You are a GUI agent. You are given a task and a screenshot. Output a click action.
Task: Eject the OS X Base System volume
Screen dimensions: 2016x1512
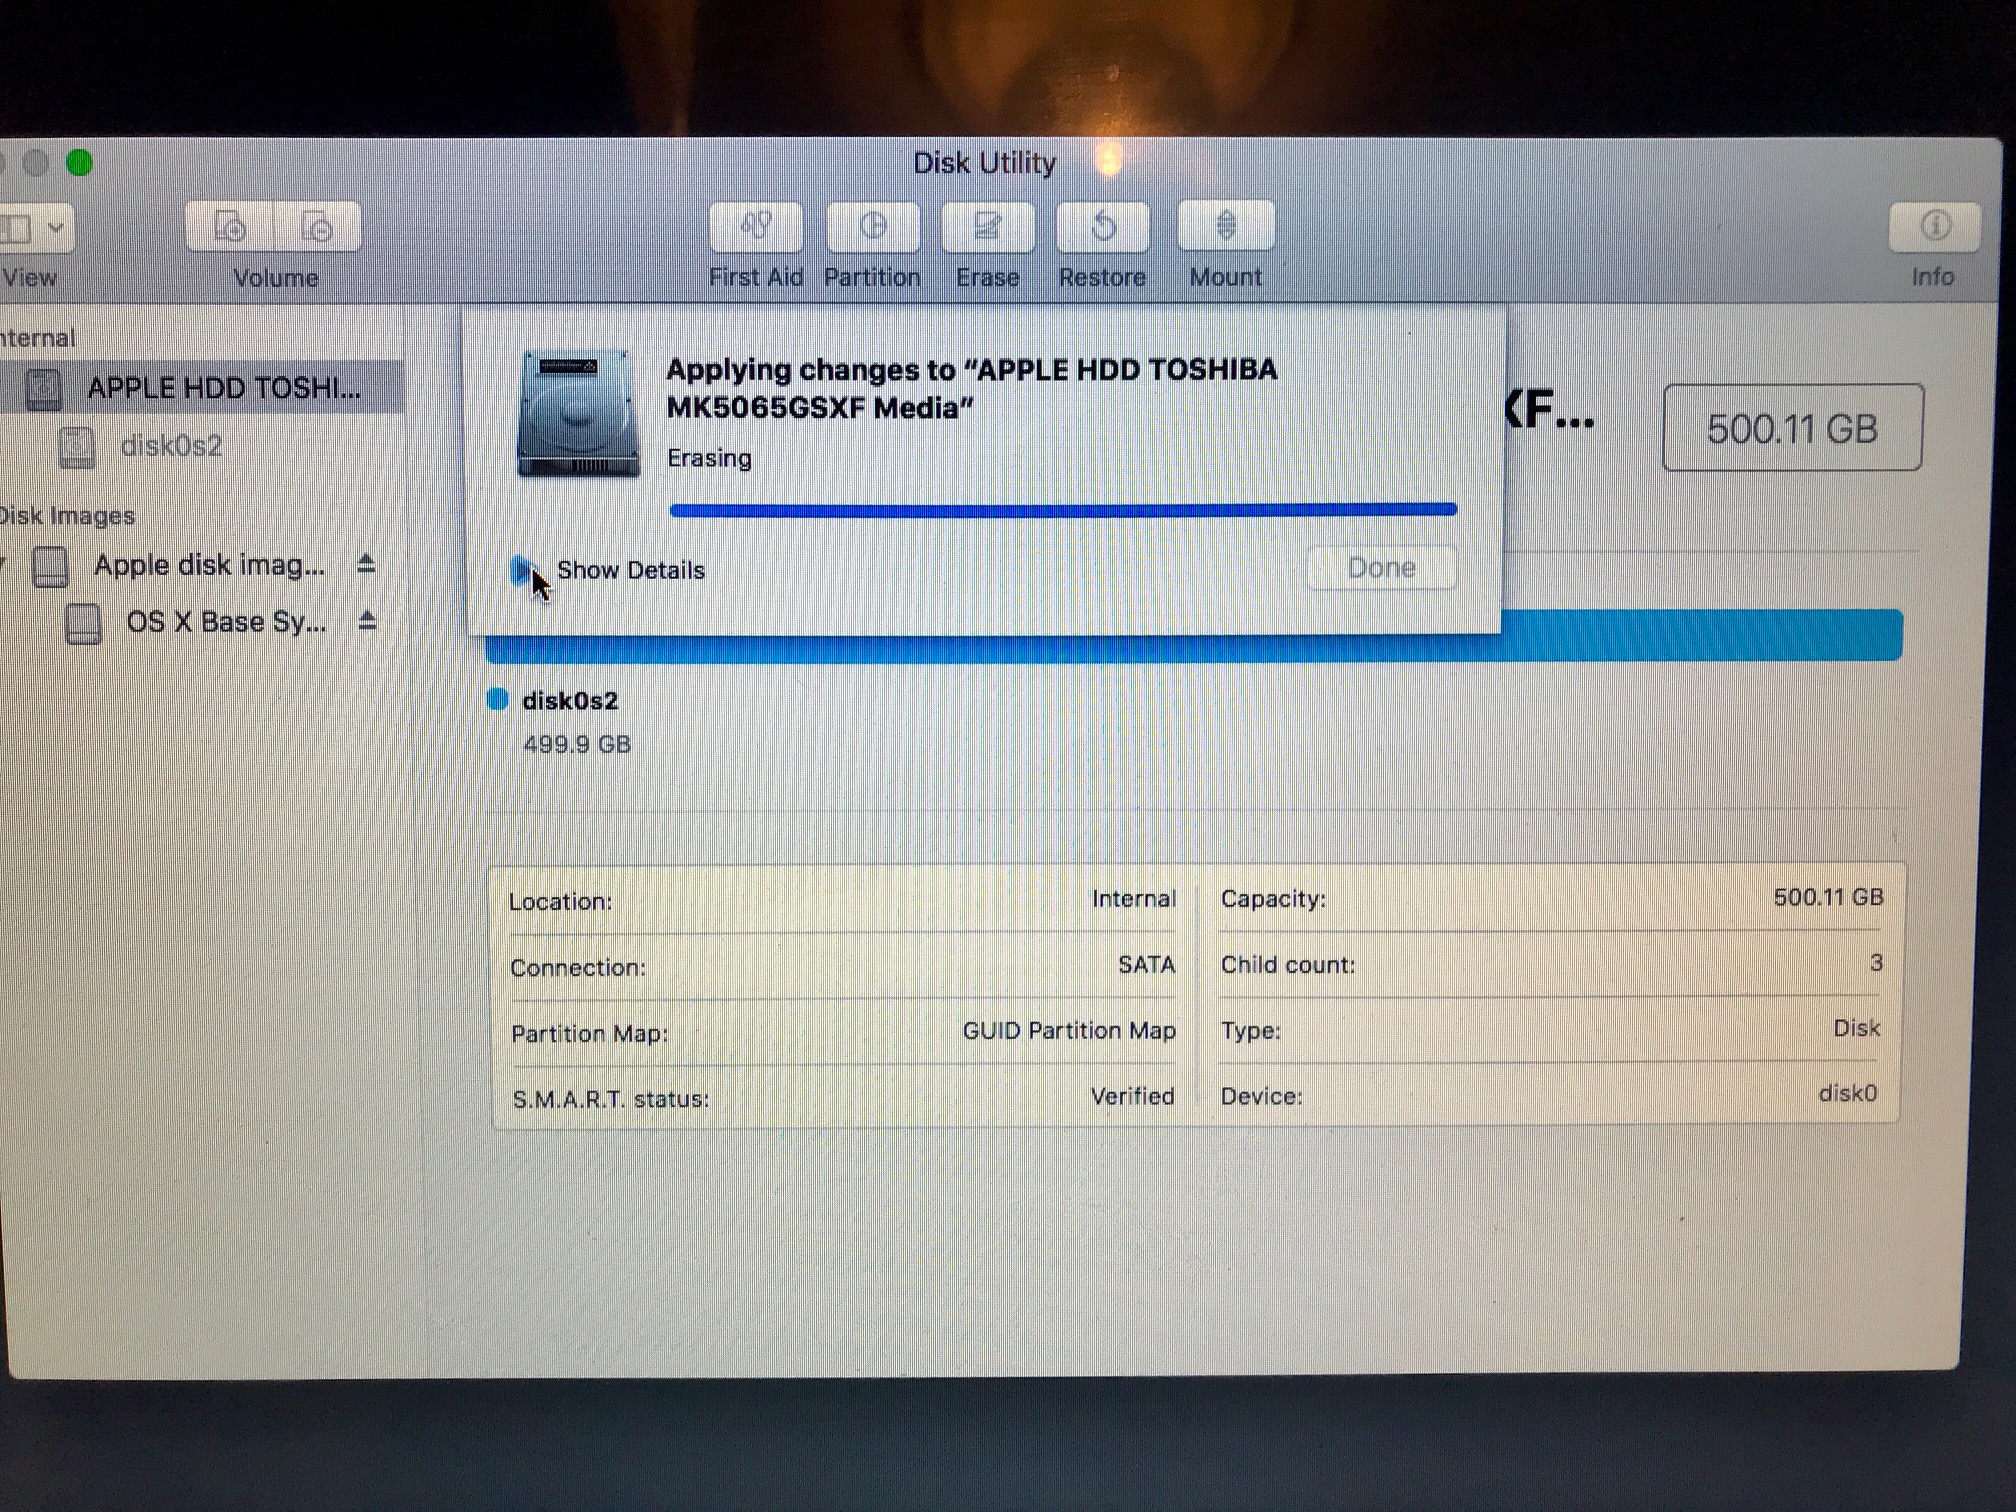(x=367, y=621)
